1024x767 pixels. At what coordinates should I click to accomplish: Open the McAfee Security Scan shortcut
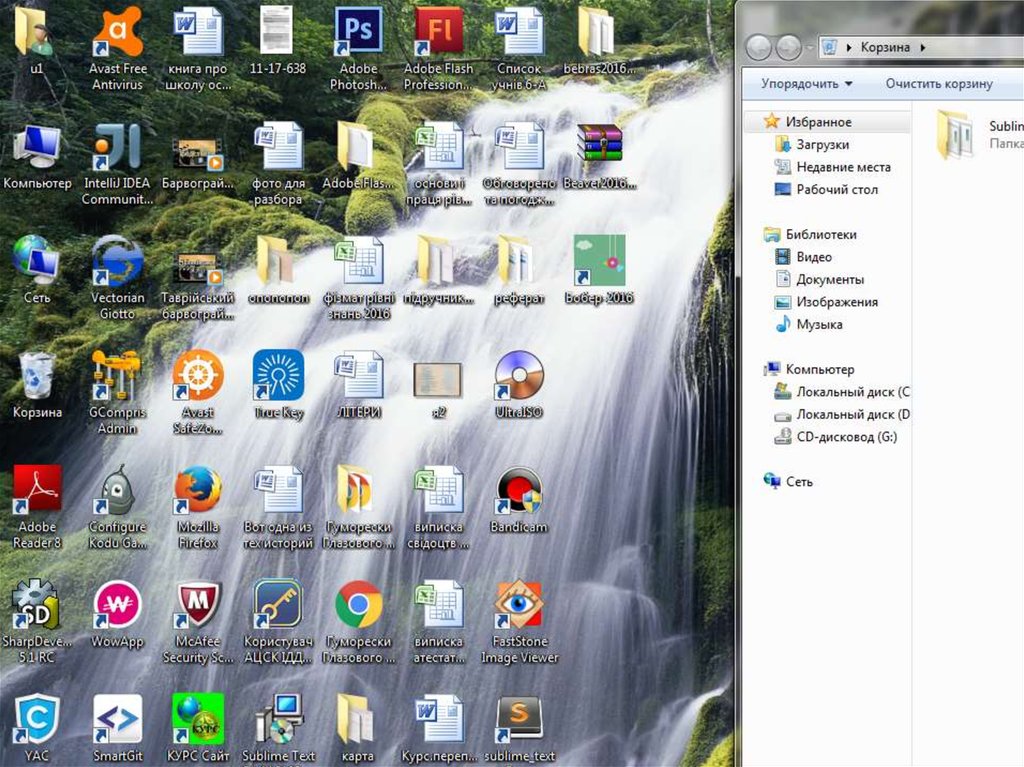click(198, 605)
